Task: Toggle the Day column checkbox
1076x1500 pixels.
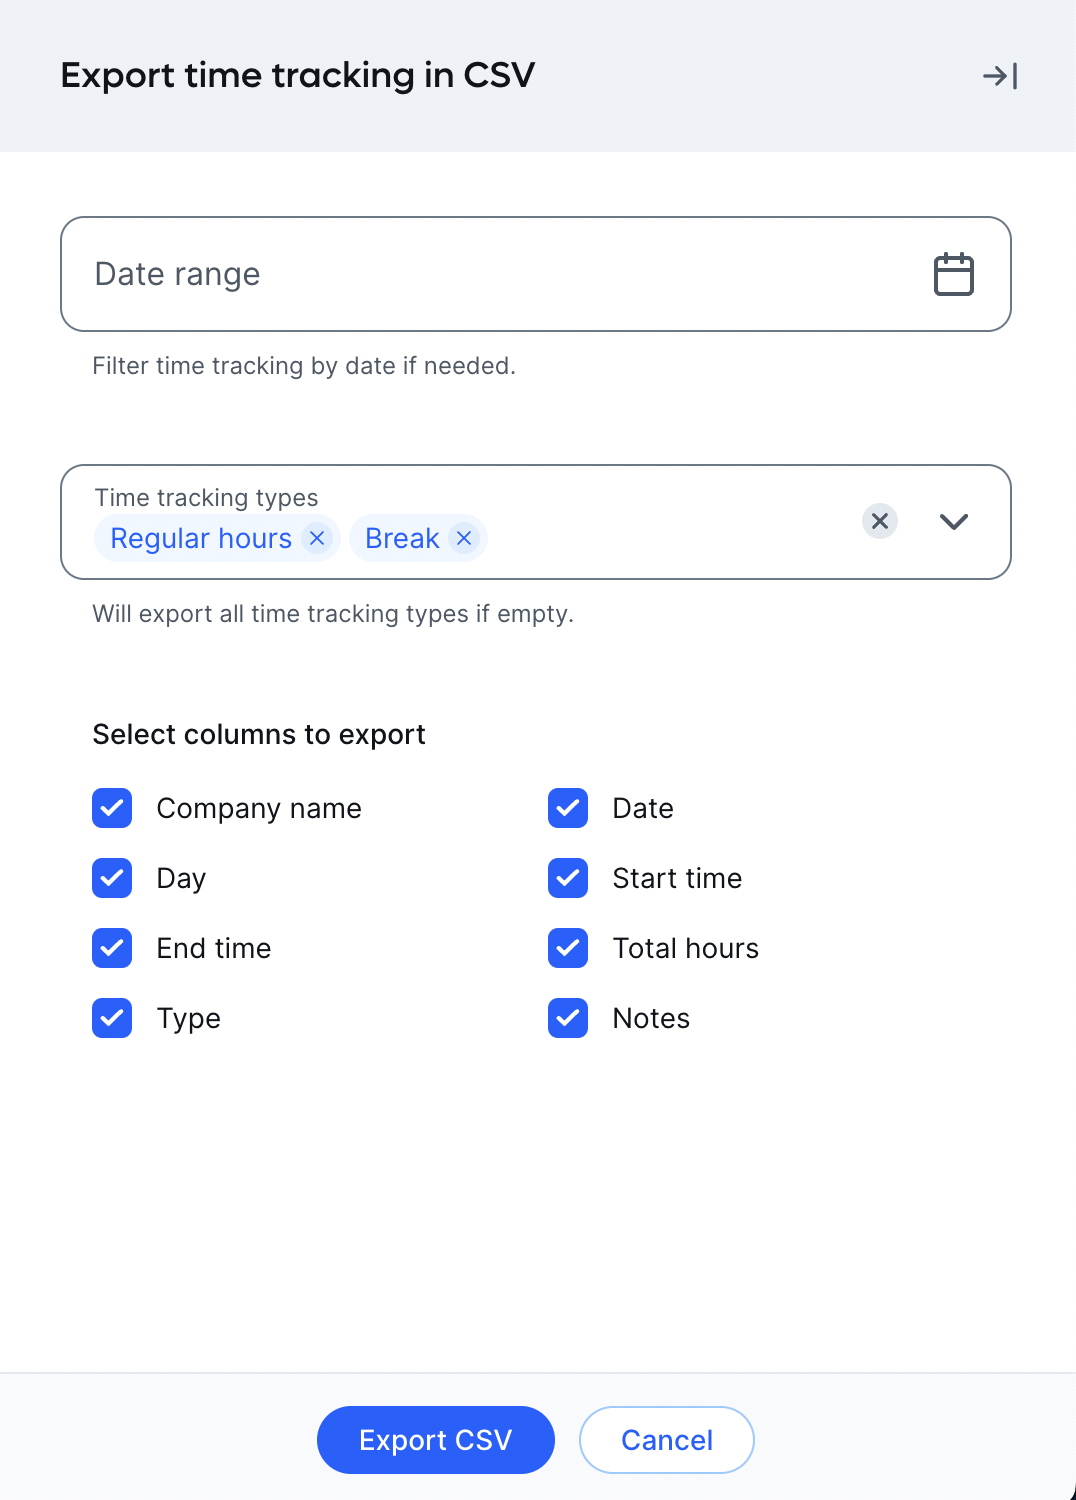Action: click(x=112, y=878)
